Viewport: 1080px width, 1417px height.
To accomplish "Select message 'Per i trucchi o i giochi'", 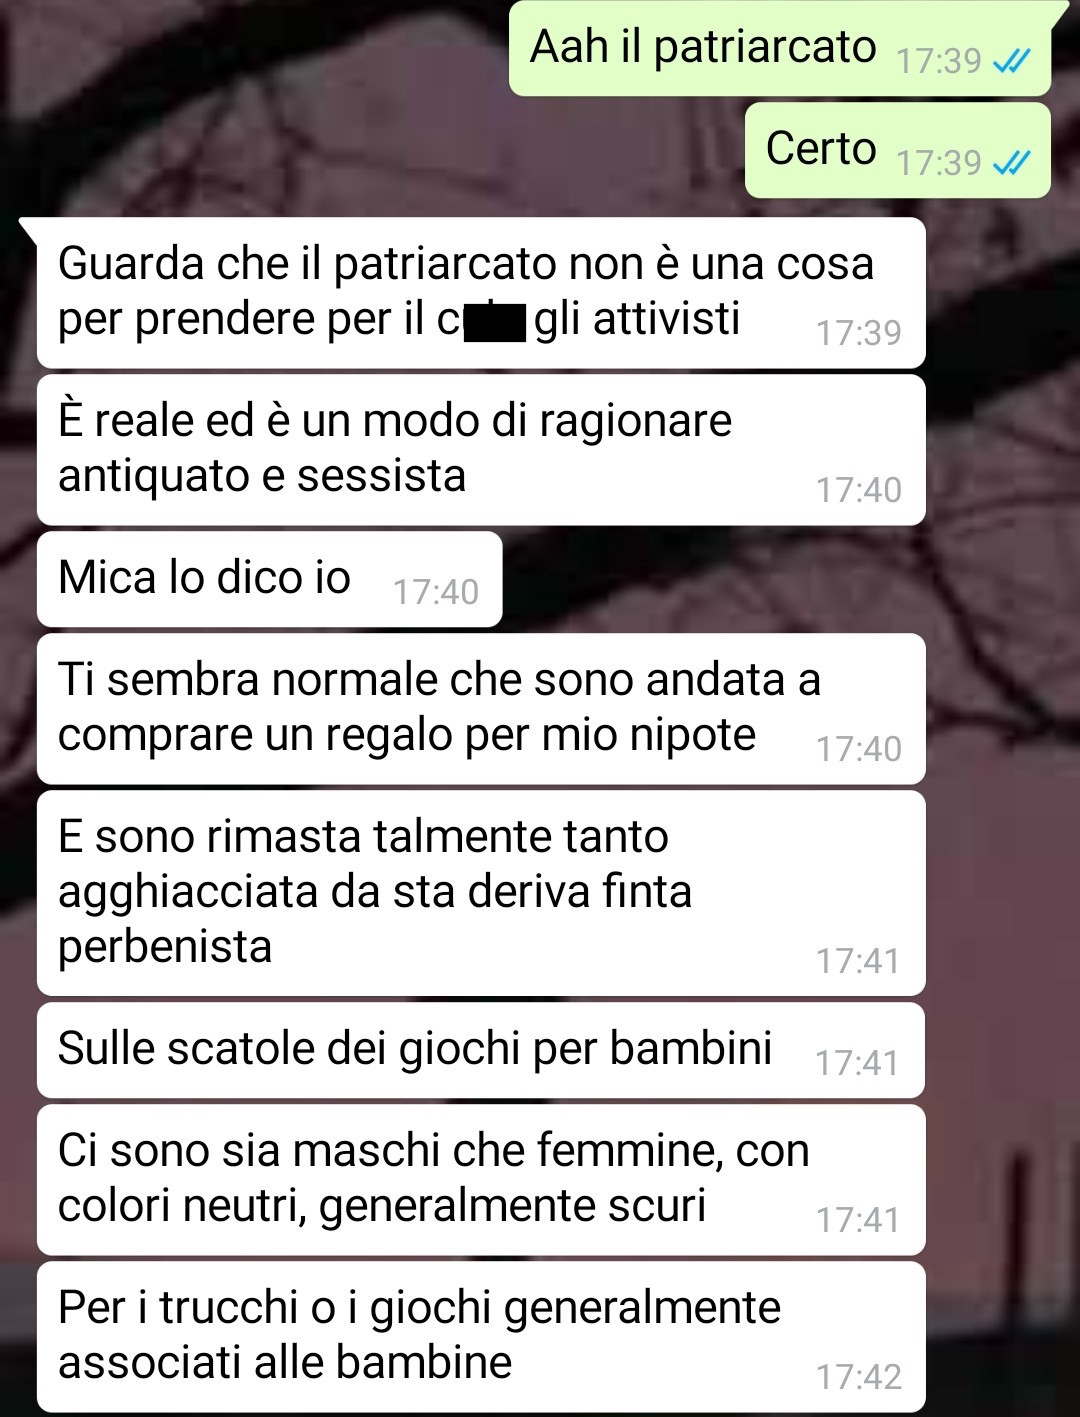I will tap(481, 1337).
